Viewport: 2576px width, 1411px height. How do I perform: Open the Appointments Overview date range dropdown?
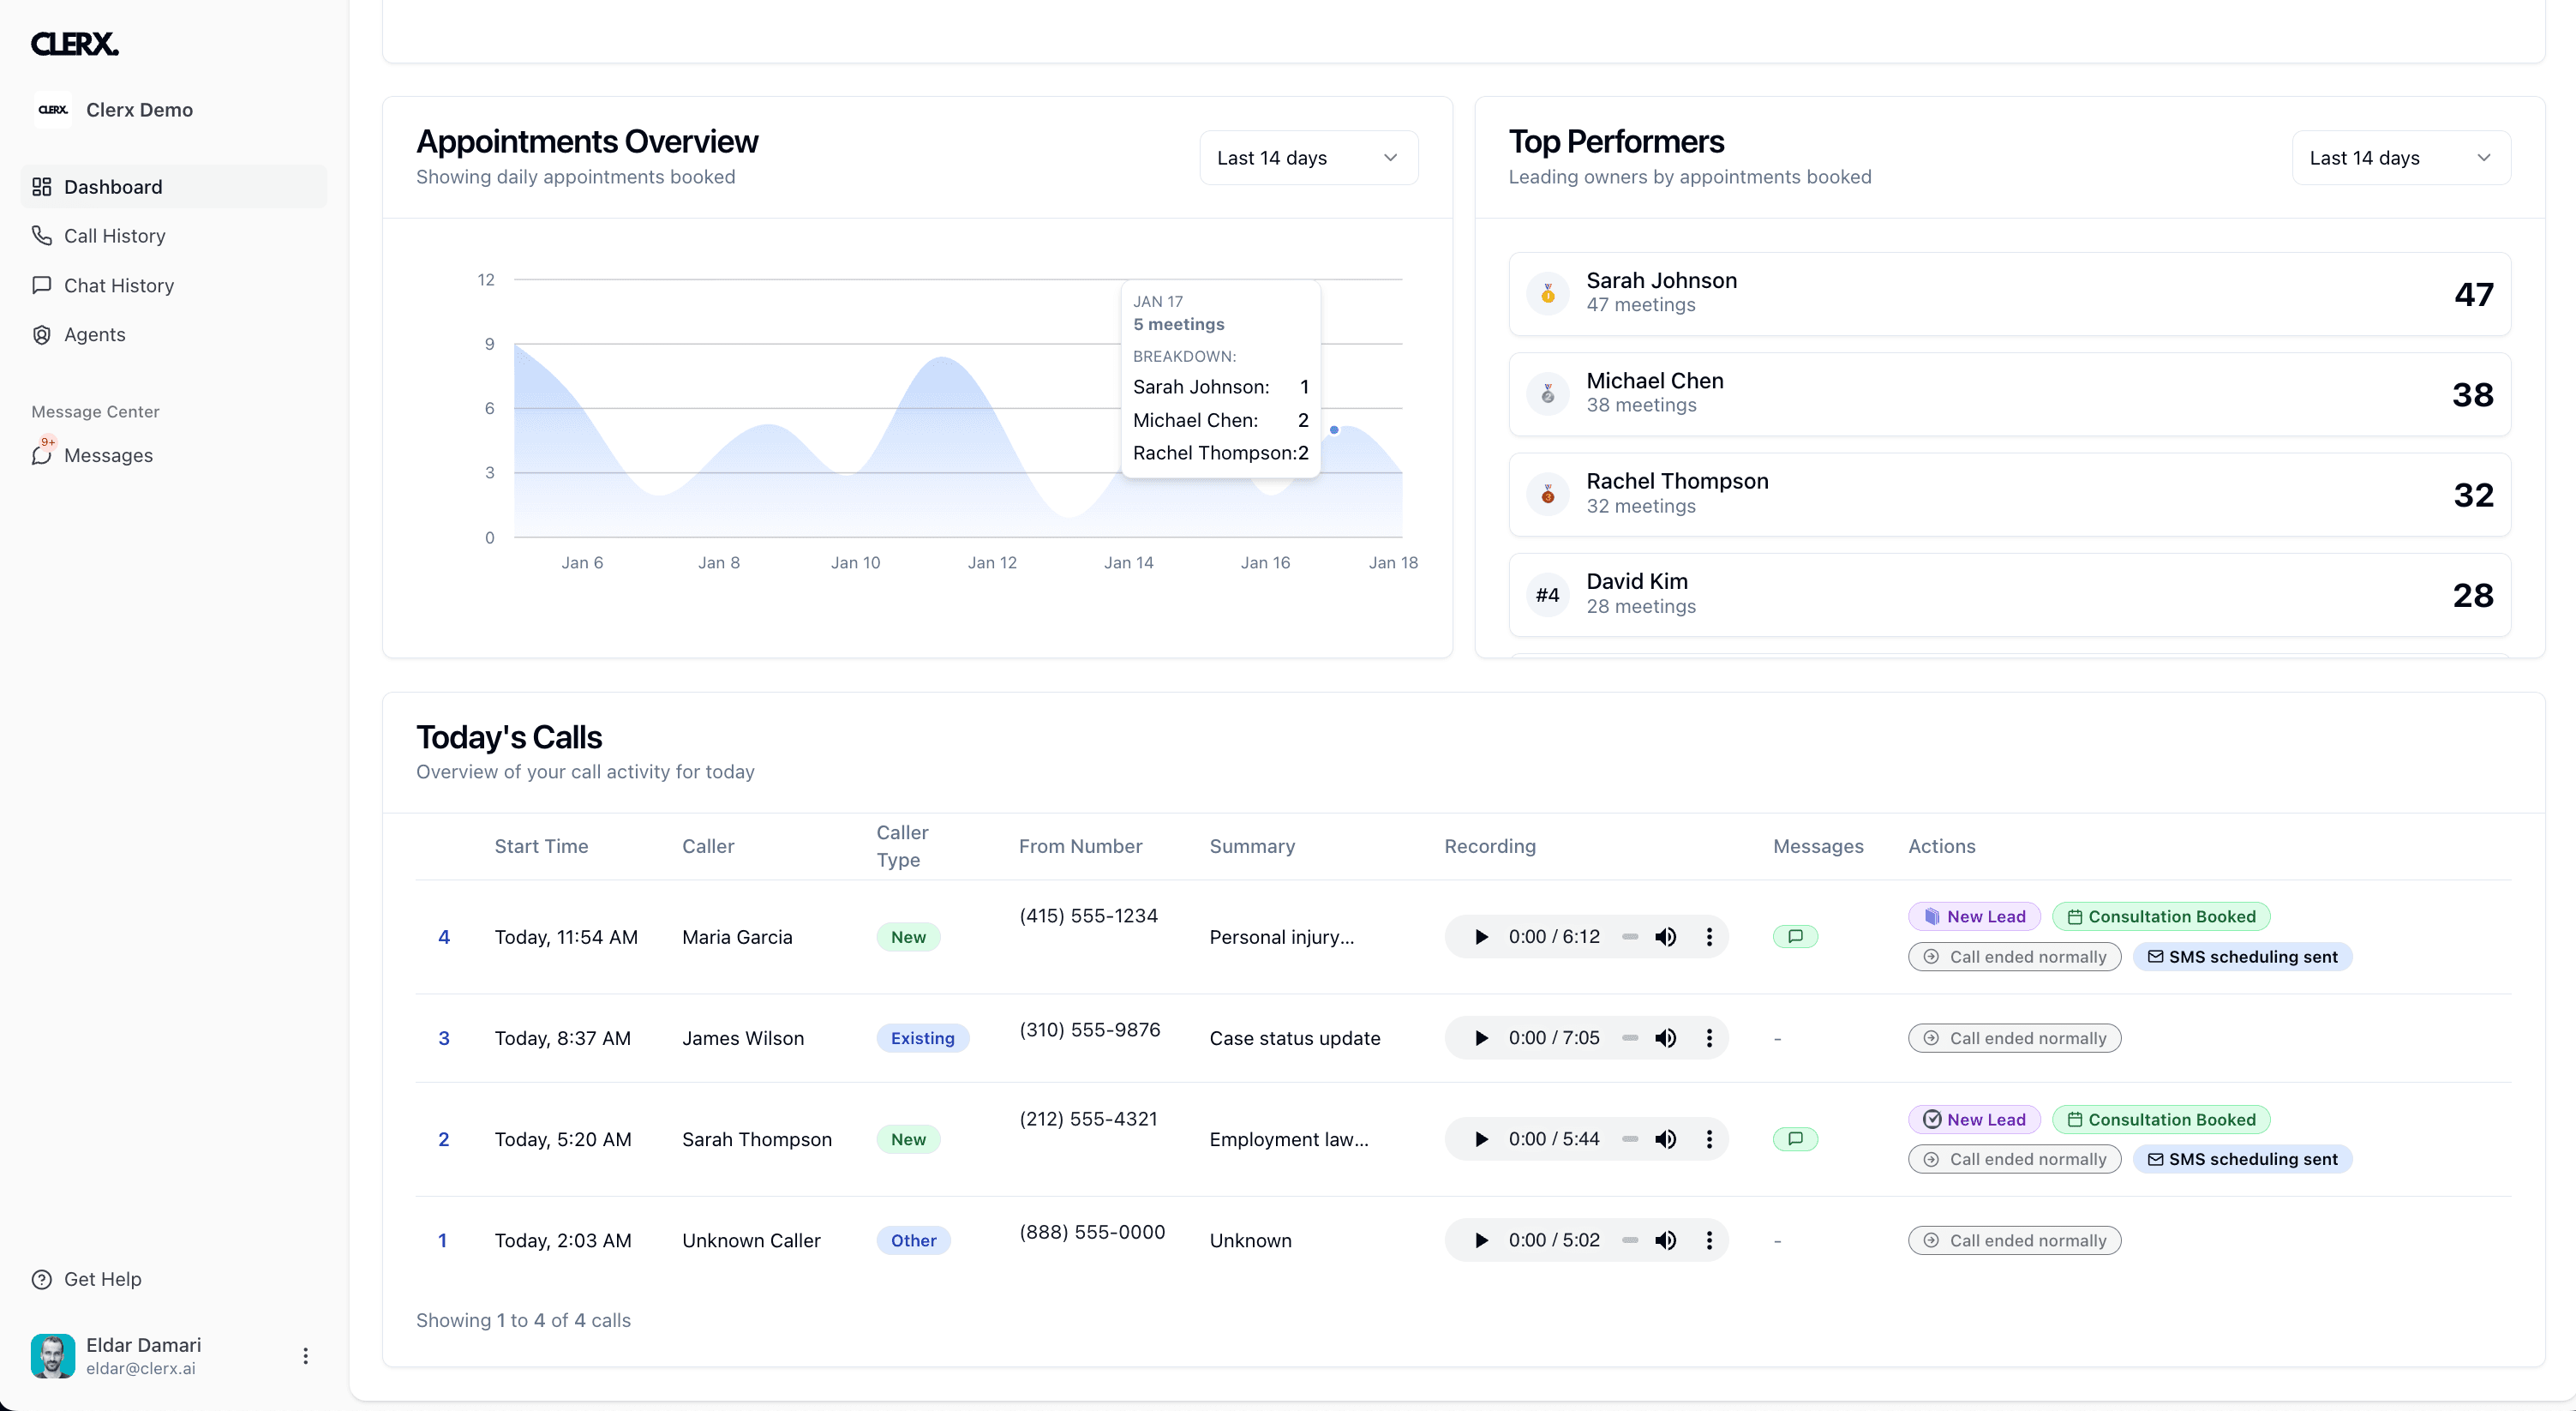[x=1307, y=157]
